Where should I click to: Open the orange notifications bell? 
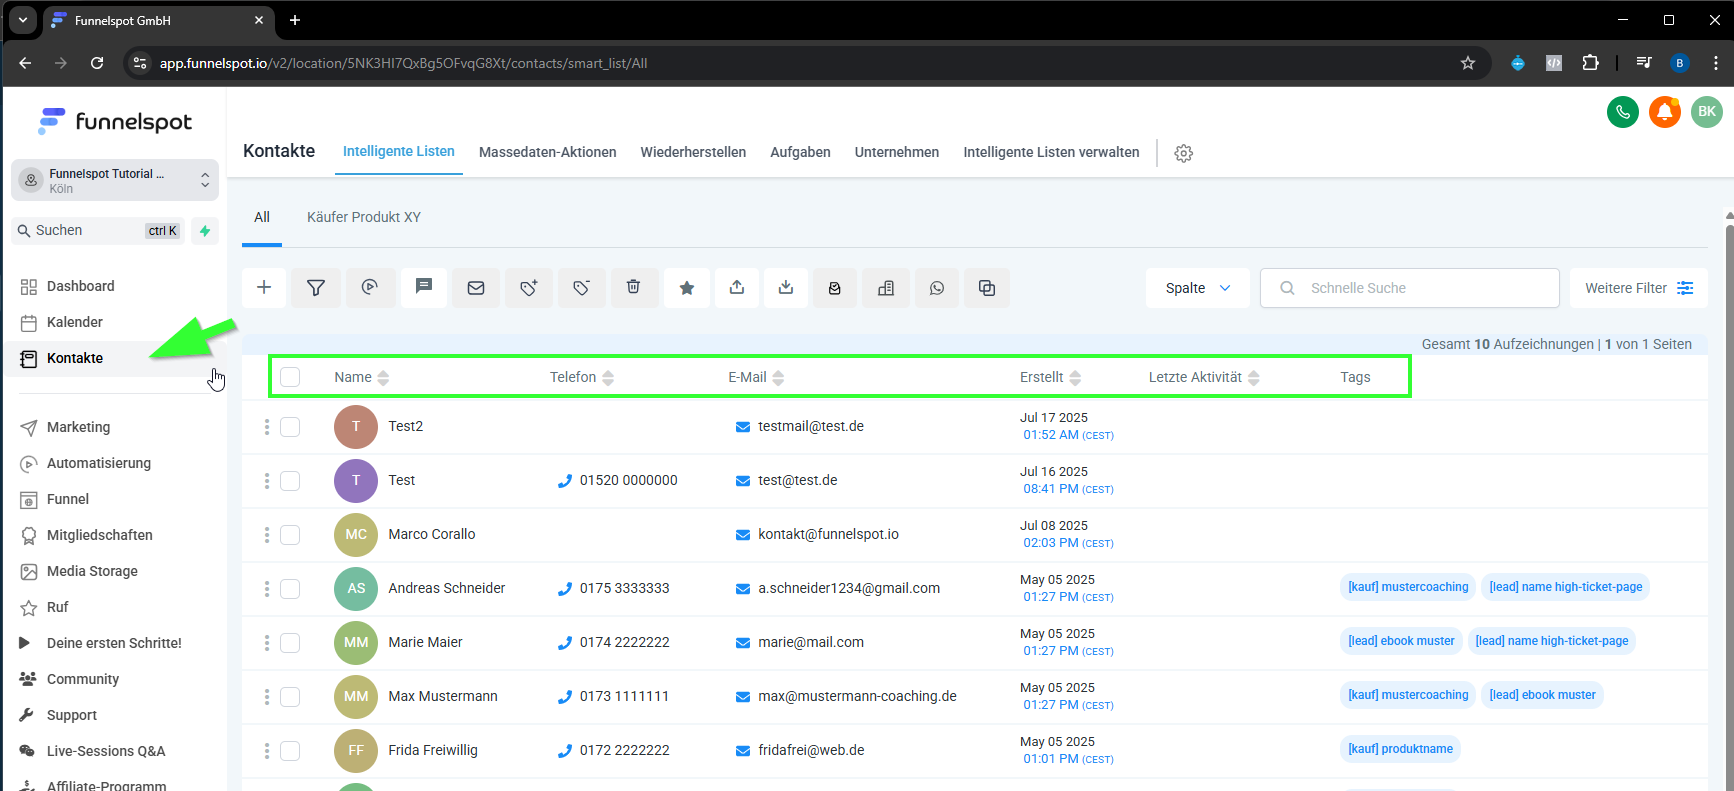[1665, 112]
